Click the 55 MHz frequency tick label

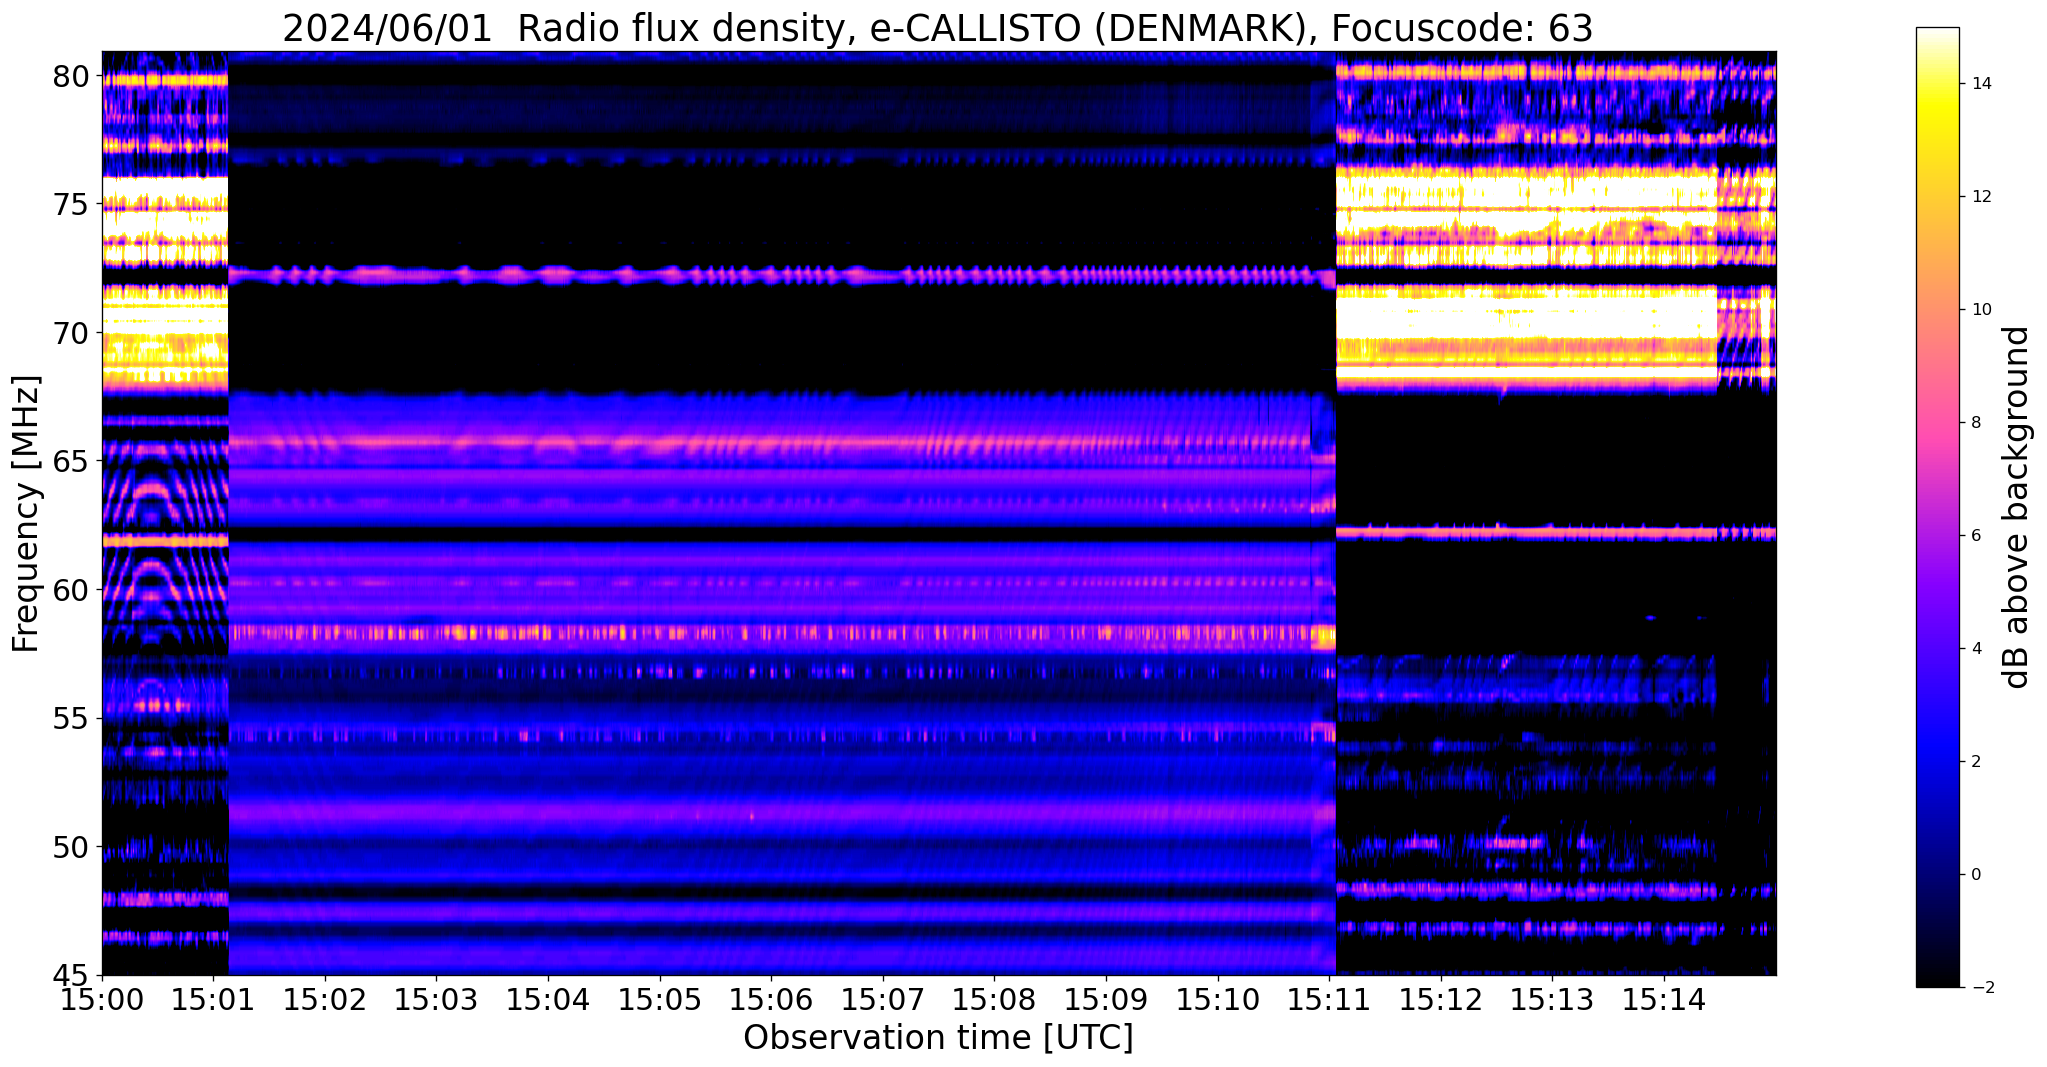(x=70, y=719)
